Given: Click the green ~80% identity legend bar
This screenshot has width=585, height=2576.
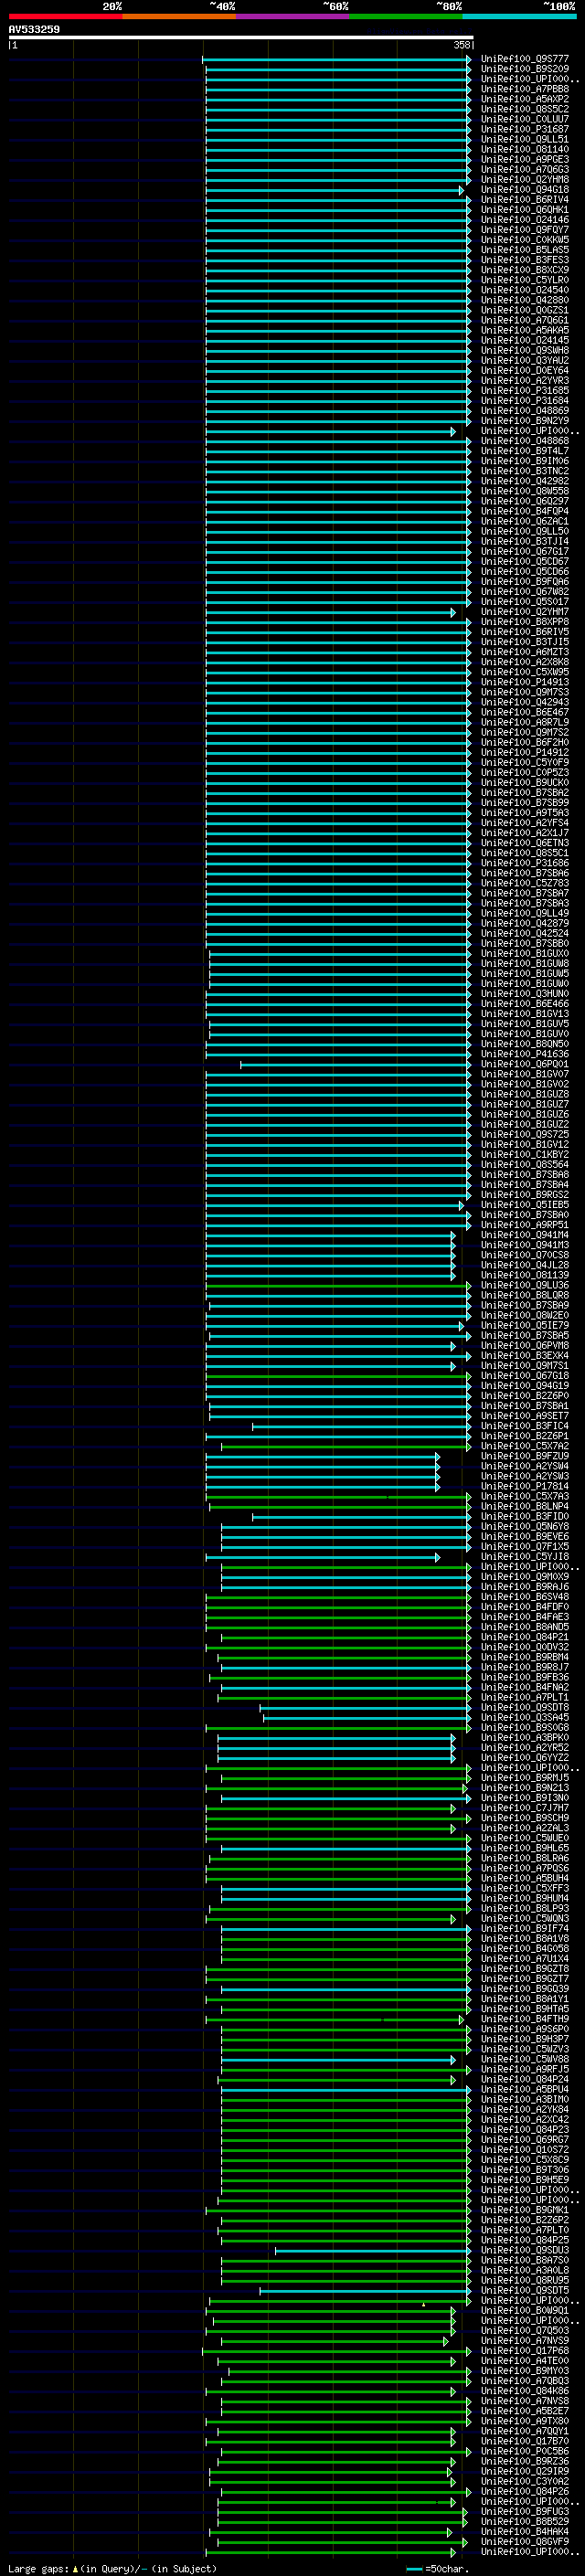Looking at the screenshot, I should (406, 16).
